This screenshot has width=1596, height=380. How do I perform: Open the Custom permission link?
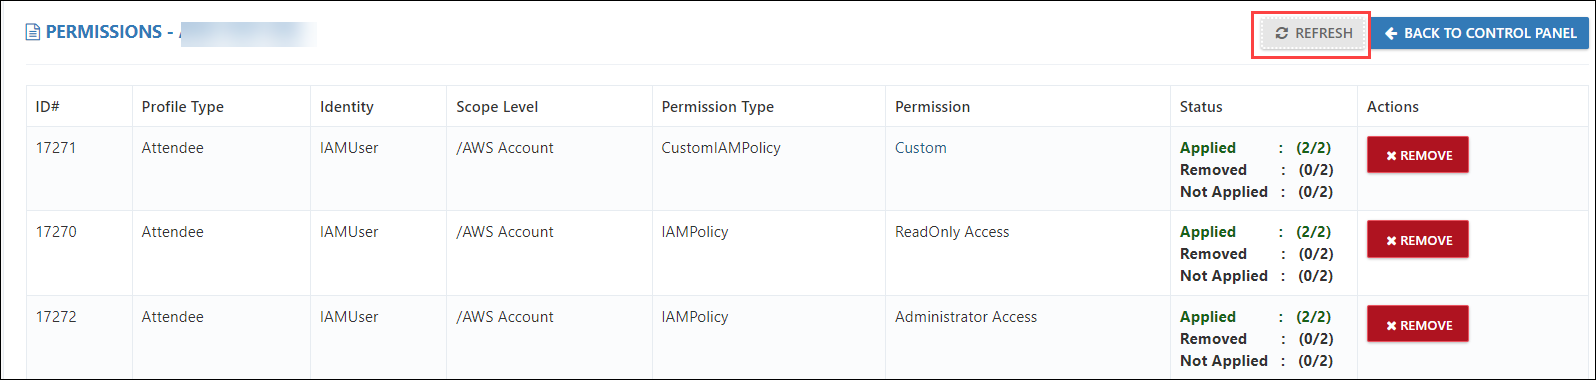(920, 148)
